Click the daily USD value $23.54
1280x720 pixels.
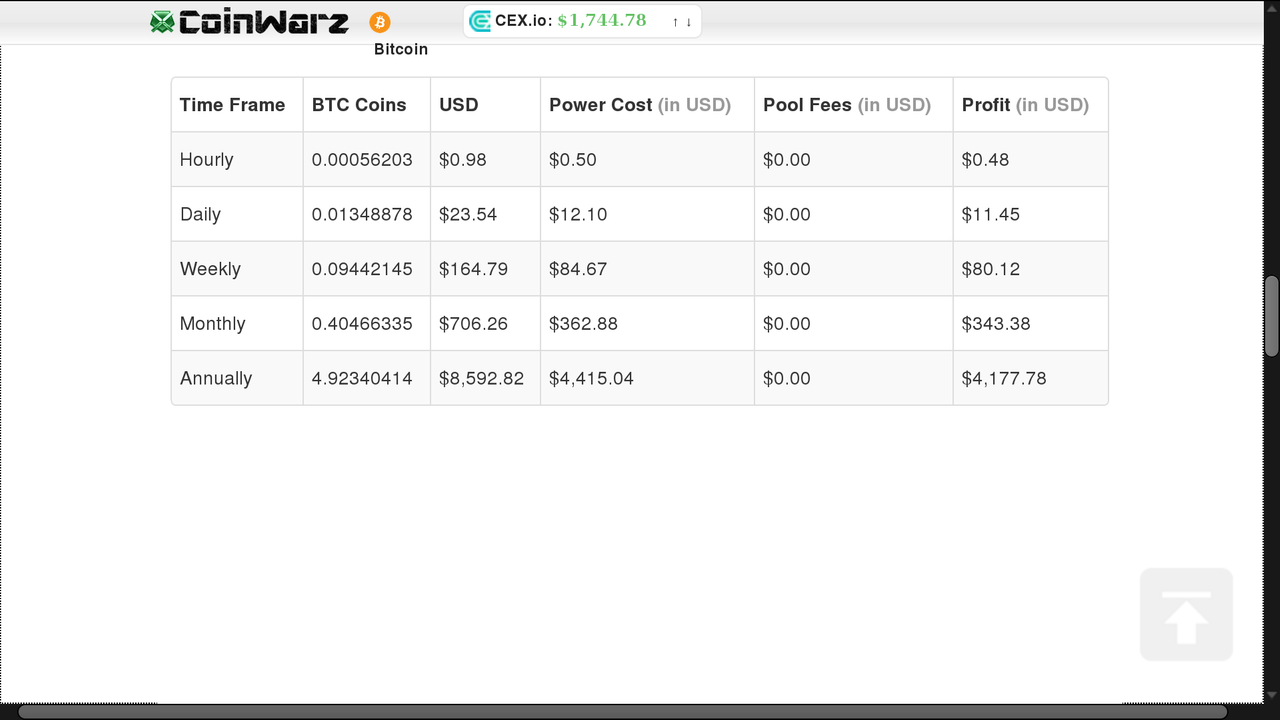point(468,214)
